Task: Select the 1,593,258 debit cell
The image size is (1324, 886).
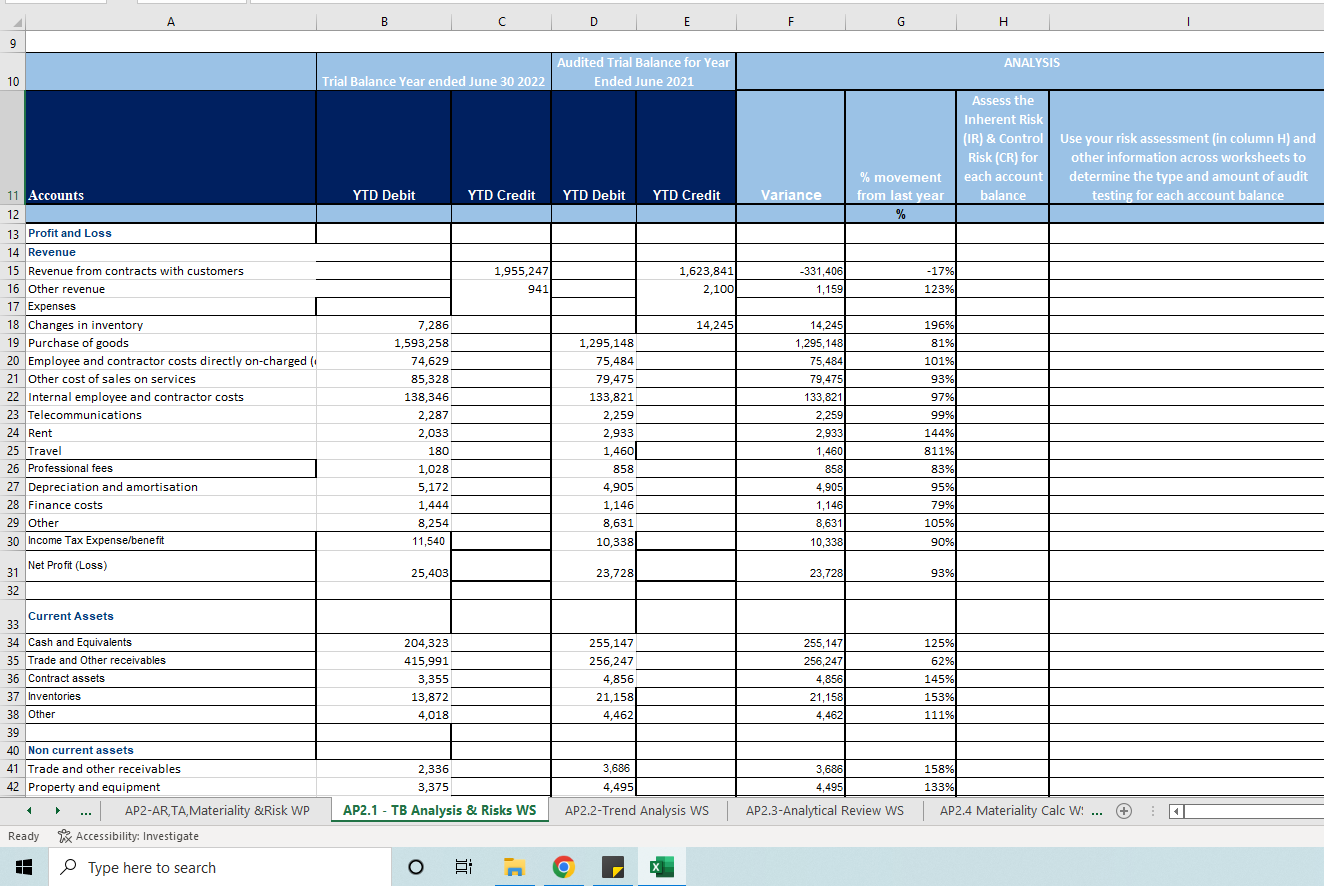Action: 383,343
